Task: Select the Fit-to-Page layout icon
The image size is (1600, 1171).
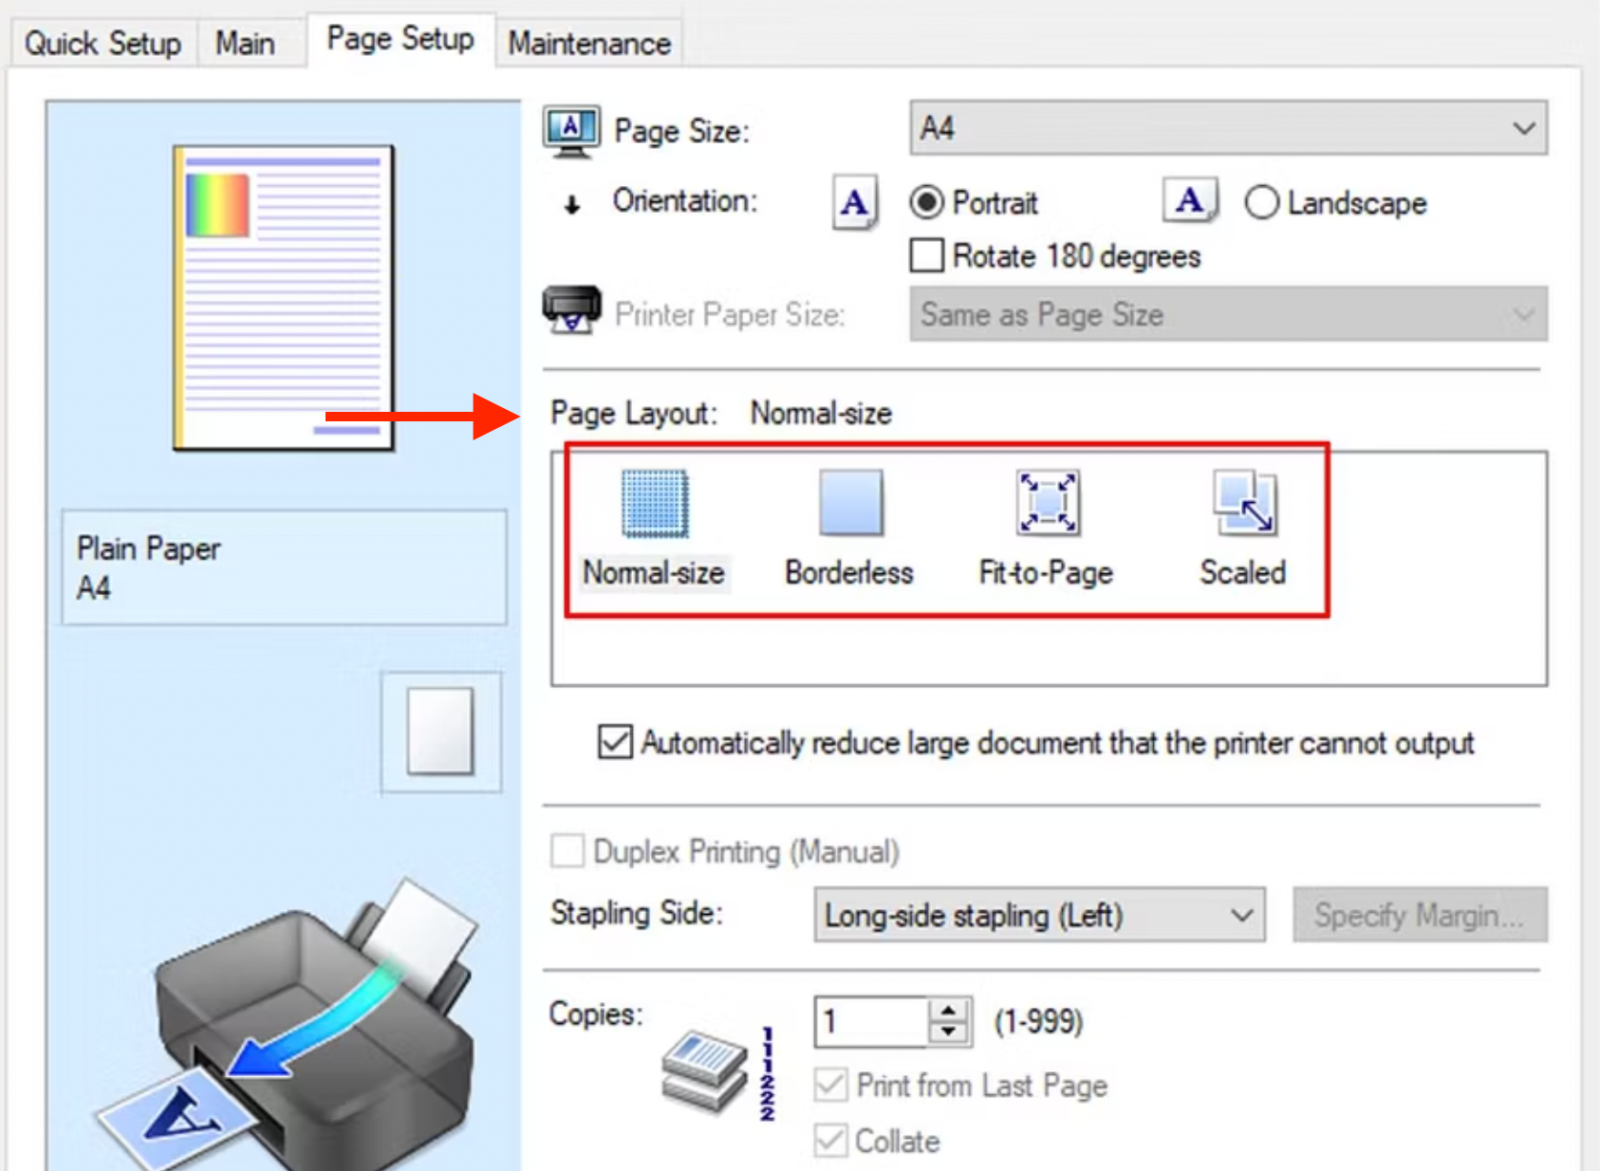Action: [1045, 503]
